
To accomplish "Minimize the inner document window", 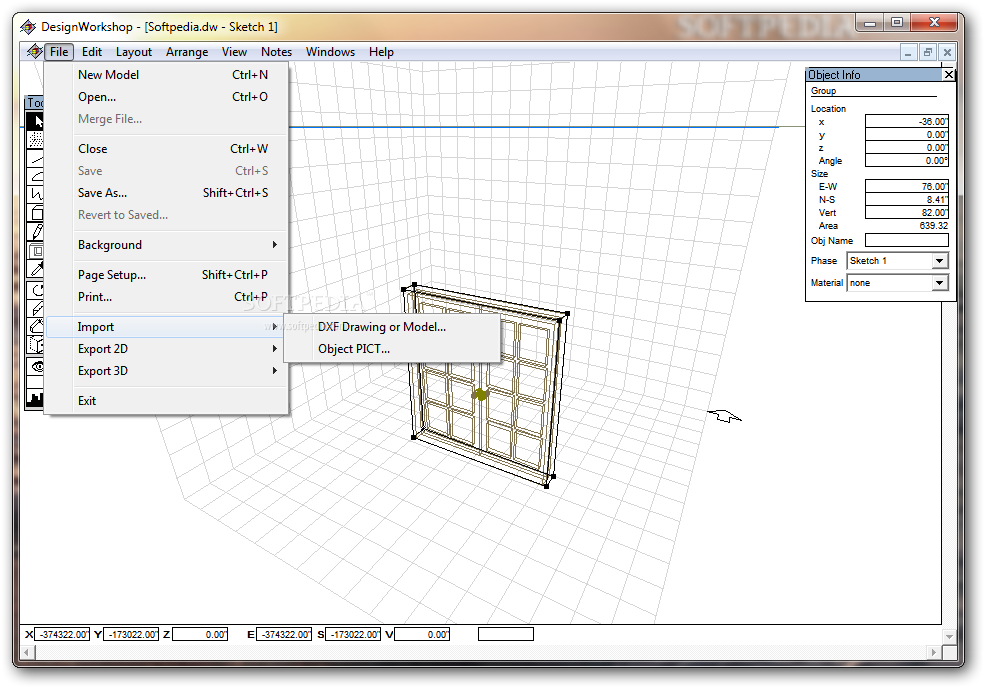I will (908, 52).
